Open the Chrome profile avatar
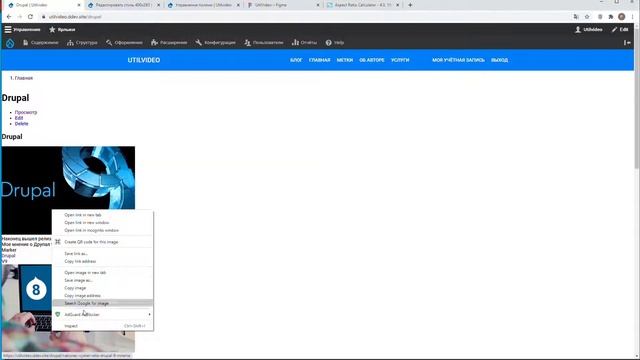The width and height of the screenshot is (640, 360). point(622,17)
